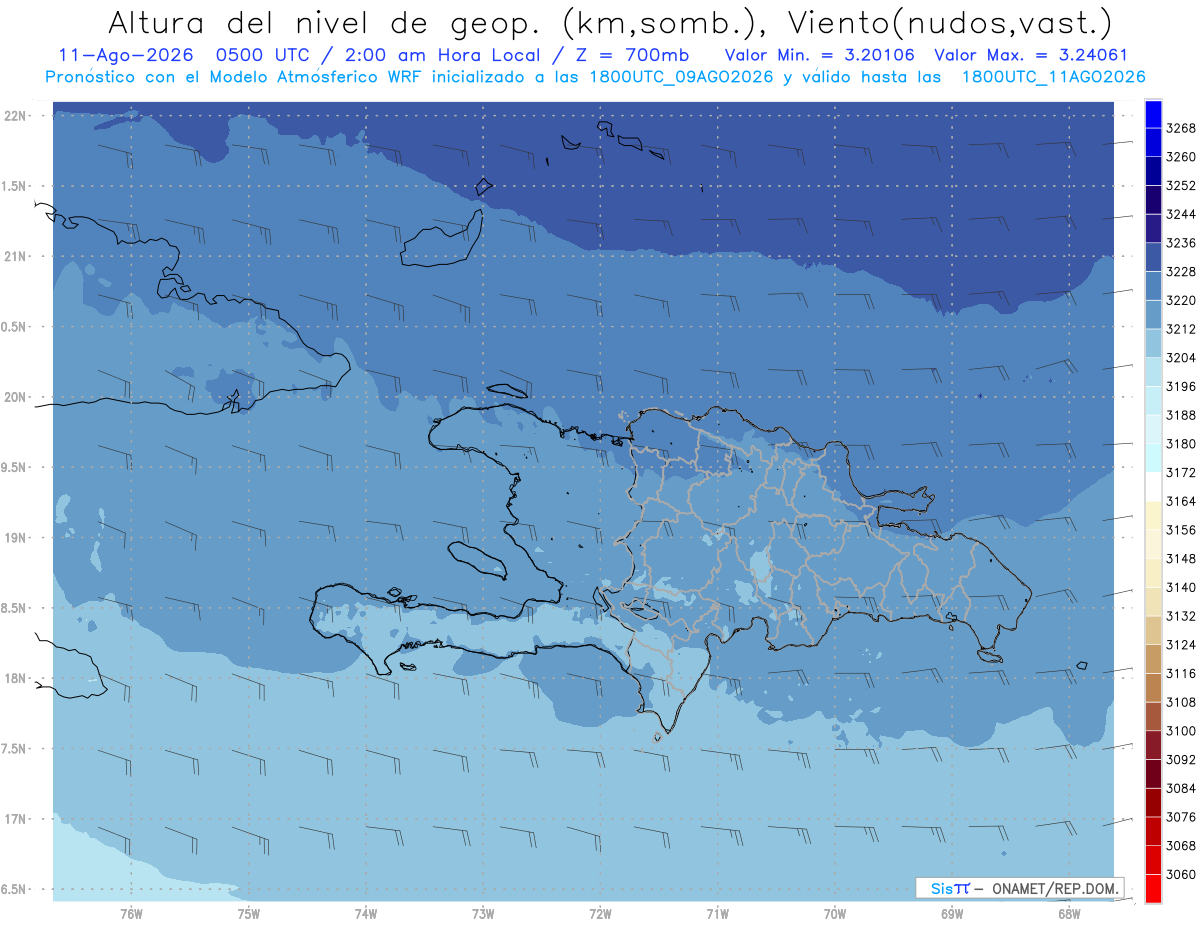Click the colorbar value '3060'
The width and height of the screenshot is (1200, 927).
(1181, 874)
